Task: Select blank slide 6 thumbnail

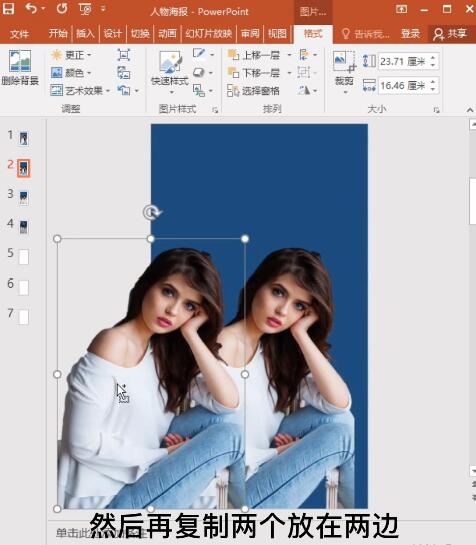Action: (x=24, y=287)
